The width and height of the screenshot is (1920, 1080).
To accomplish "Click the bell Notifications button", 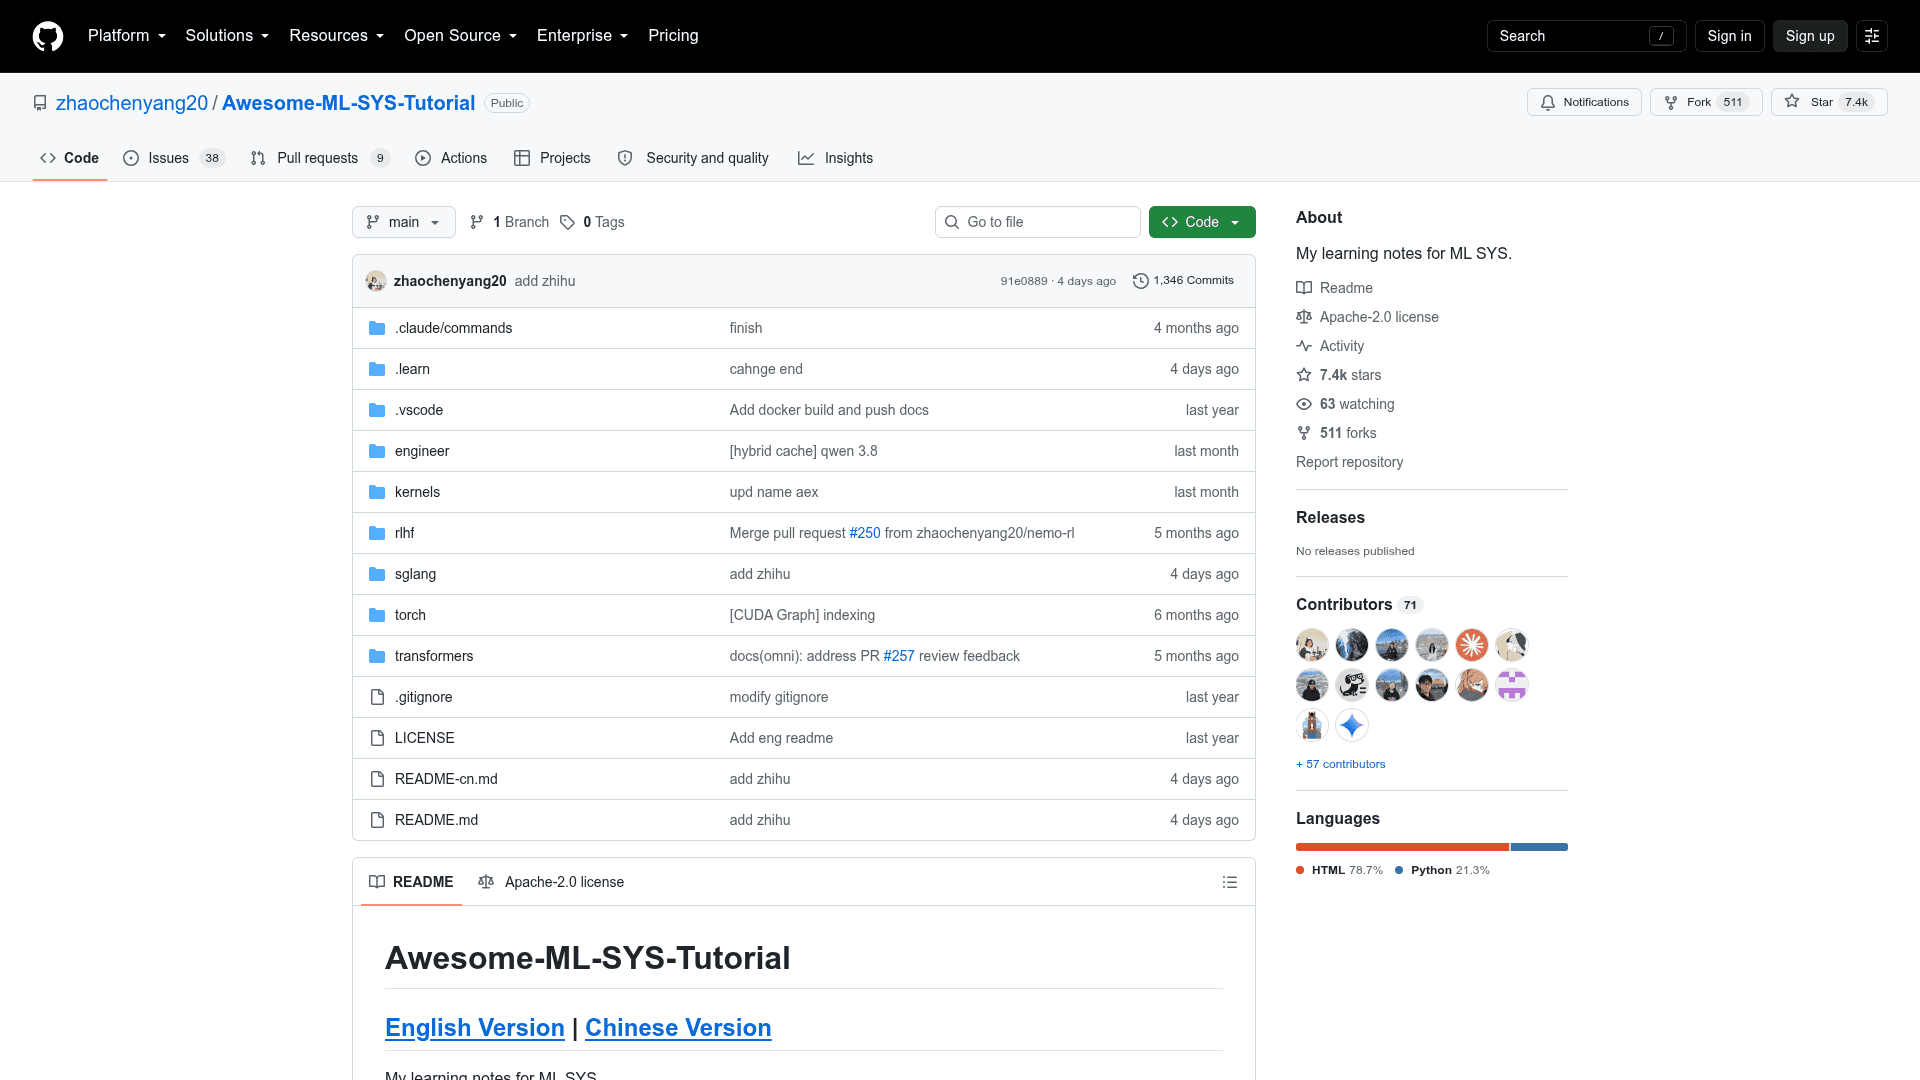I will (x=1584, y=102).
